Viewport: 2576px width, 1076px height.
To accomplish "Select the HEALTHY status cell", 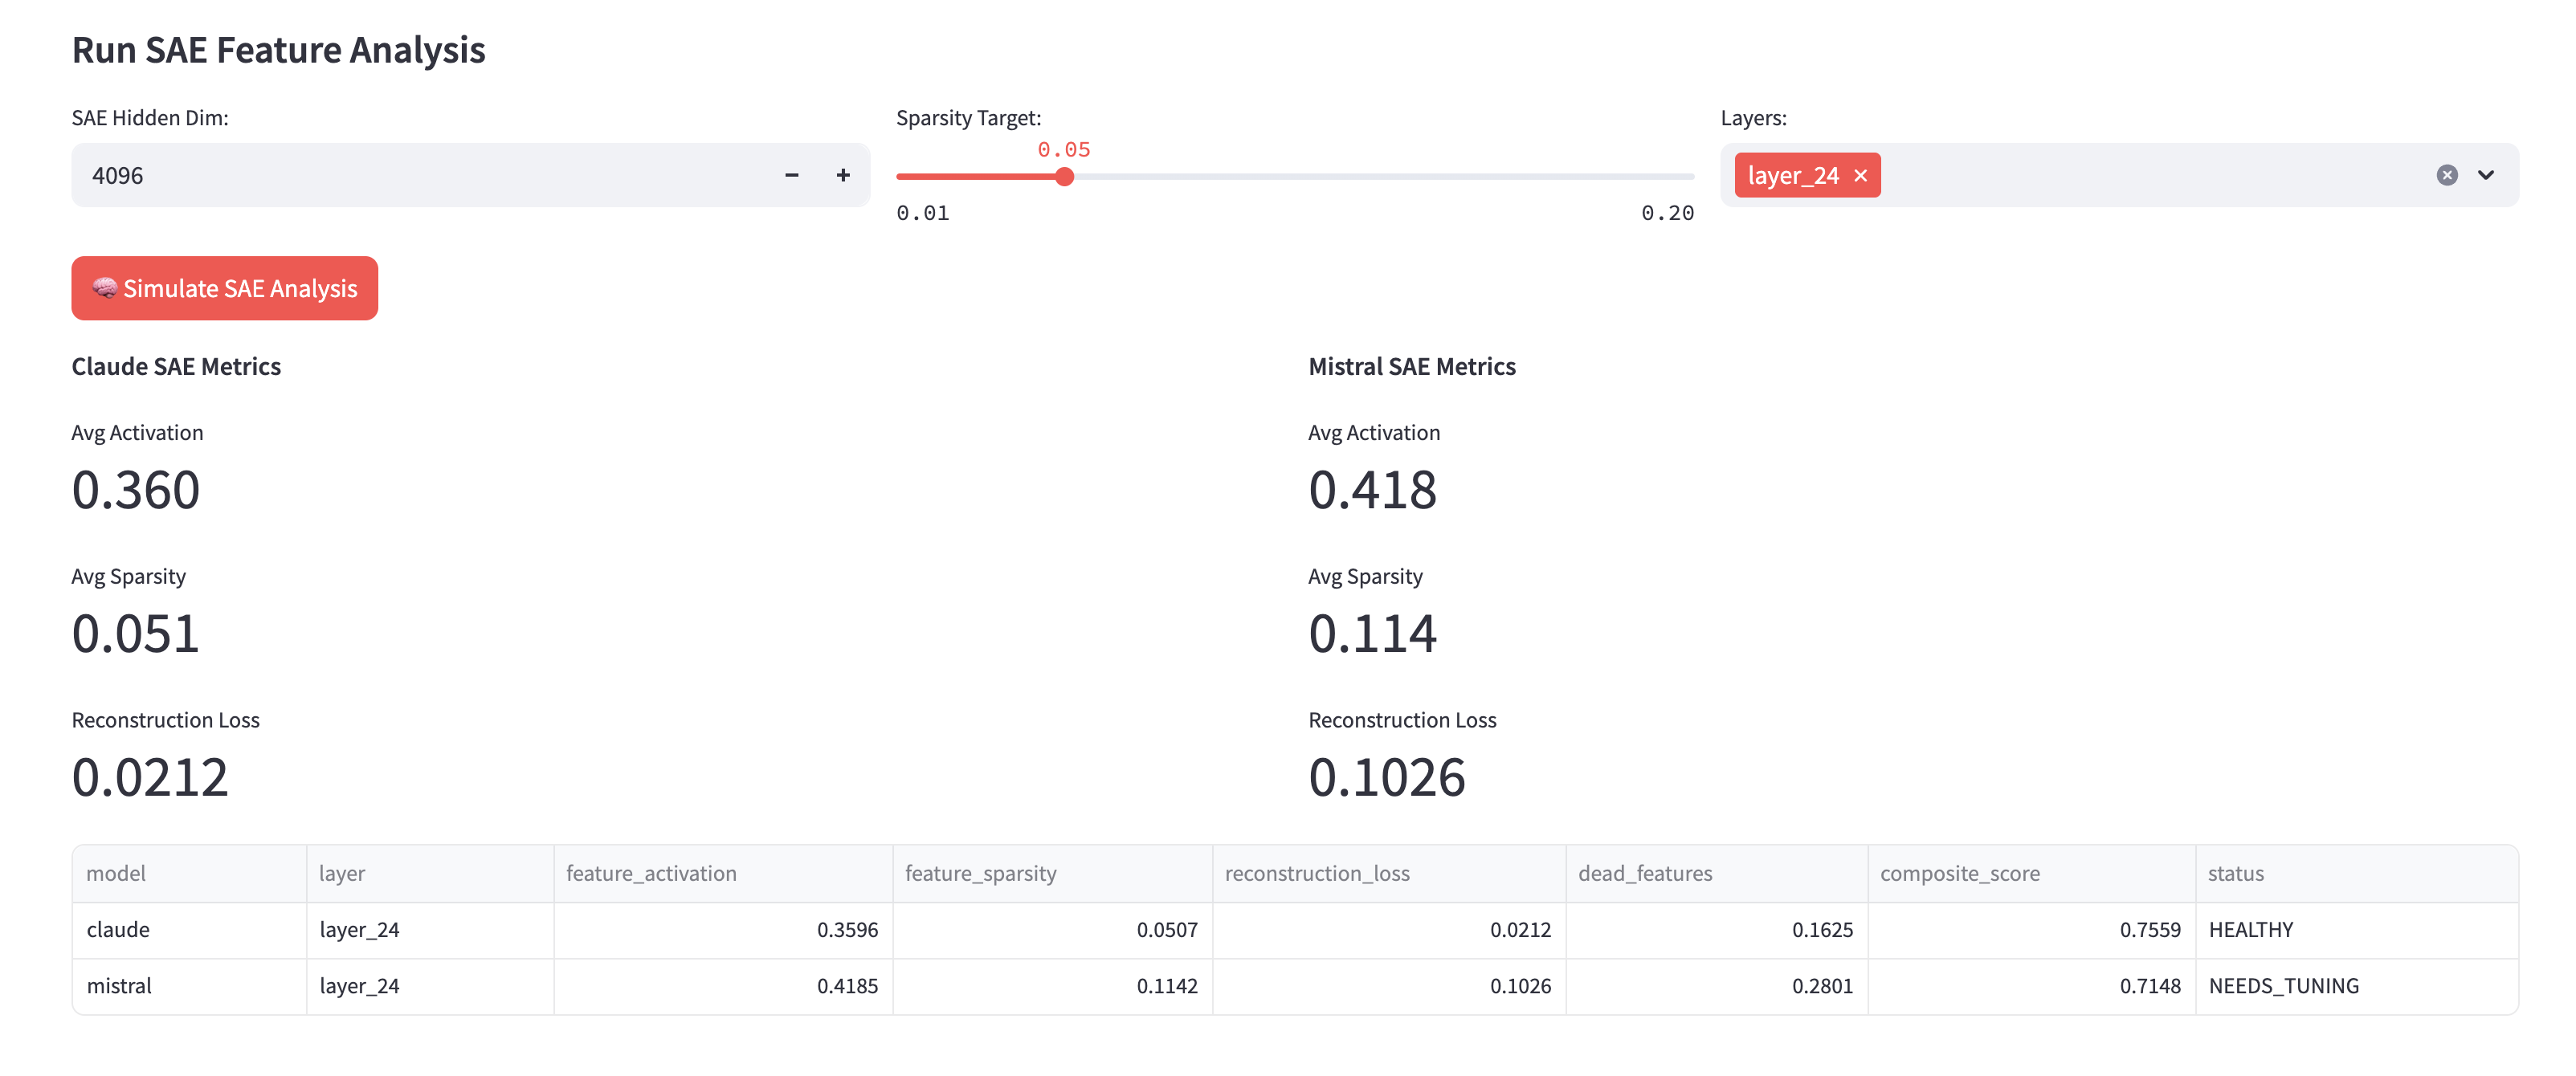I will coord(2250,929).
